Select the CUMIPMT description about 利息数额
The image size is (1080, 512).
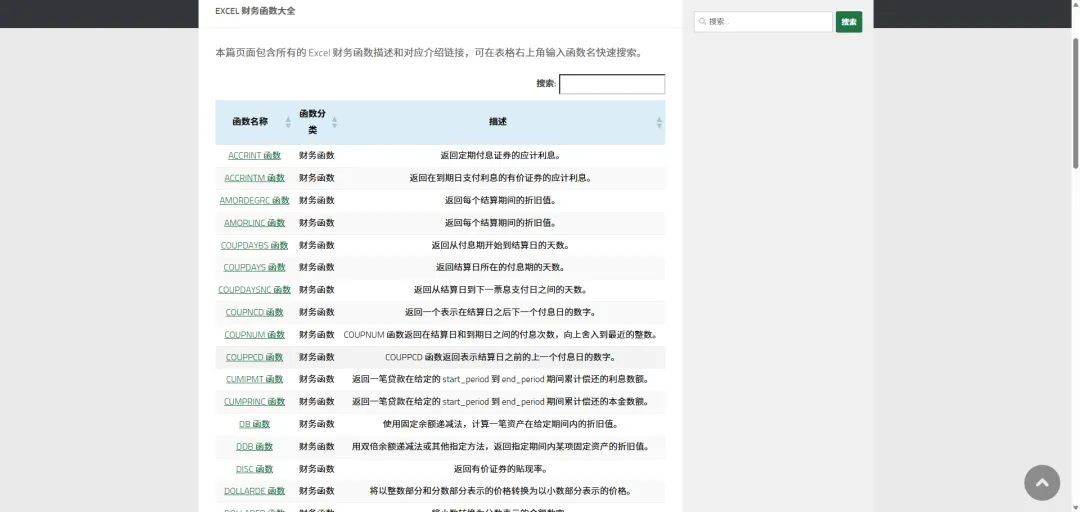[500, 379]
